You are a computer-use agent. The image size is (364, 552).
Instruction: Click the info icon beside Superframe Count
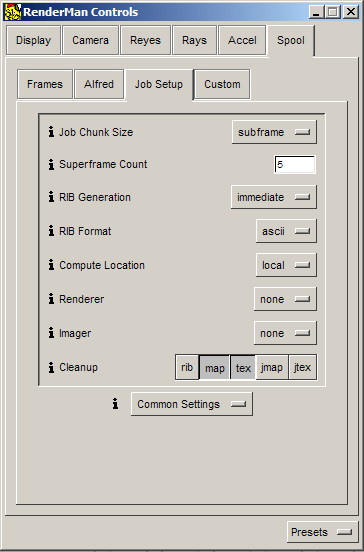coord(51,164)
